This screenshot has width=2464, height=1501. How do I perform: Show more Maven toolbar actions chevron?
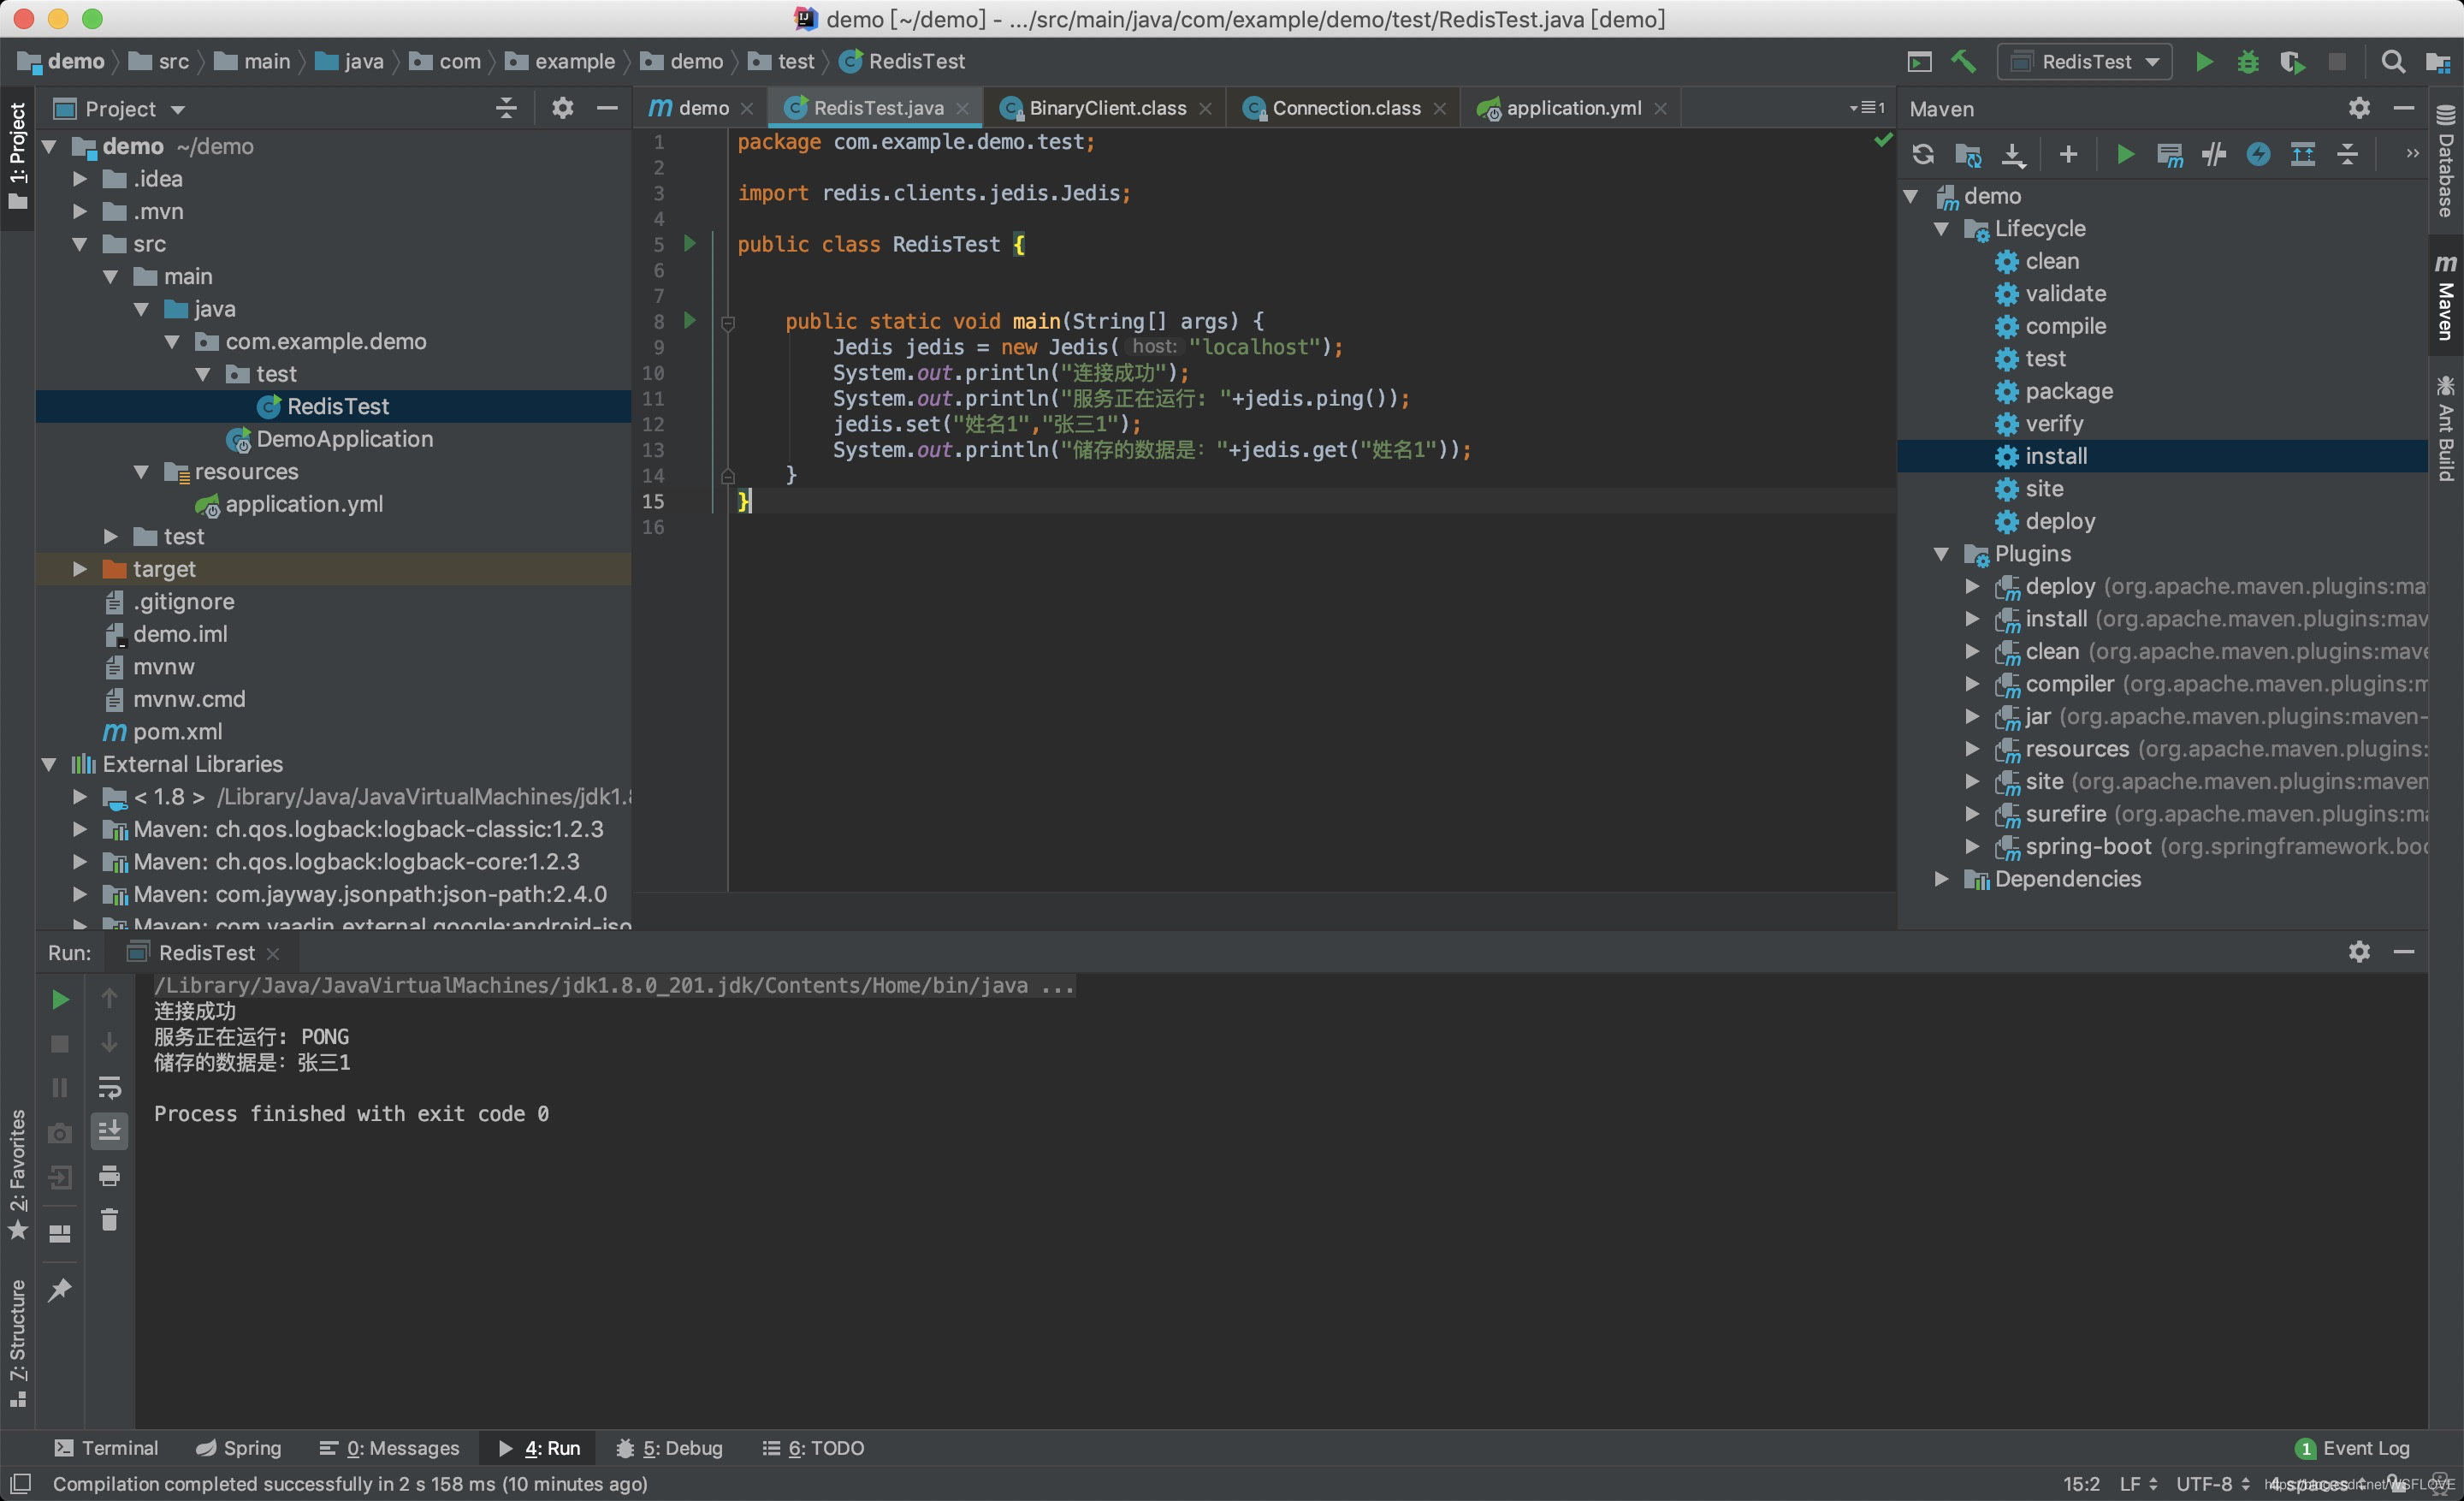pyautogui.click(x=2411, y=154)
